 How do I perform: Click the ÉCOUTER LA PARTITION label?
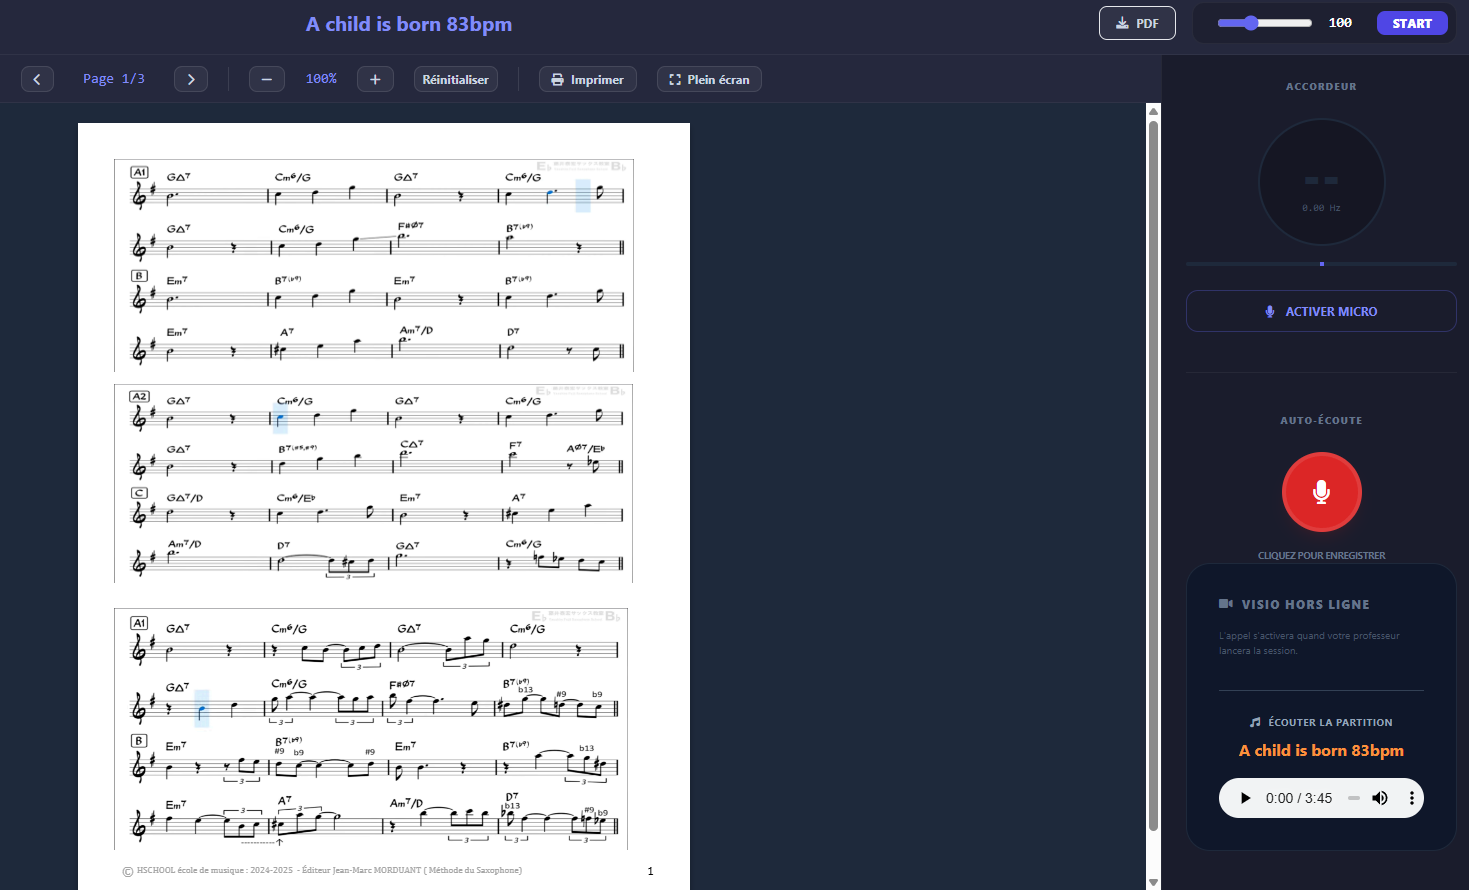click(x=1330, y=722)
